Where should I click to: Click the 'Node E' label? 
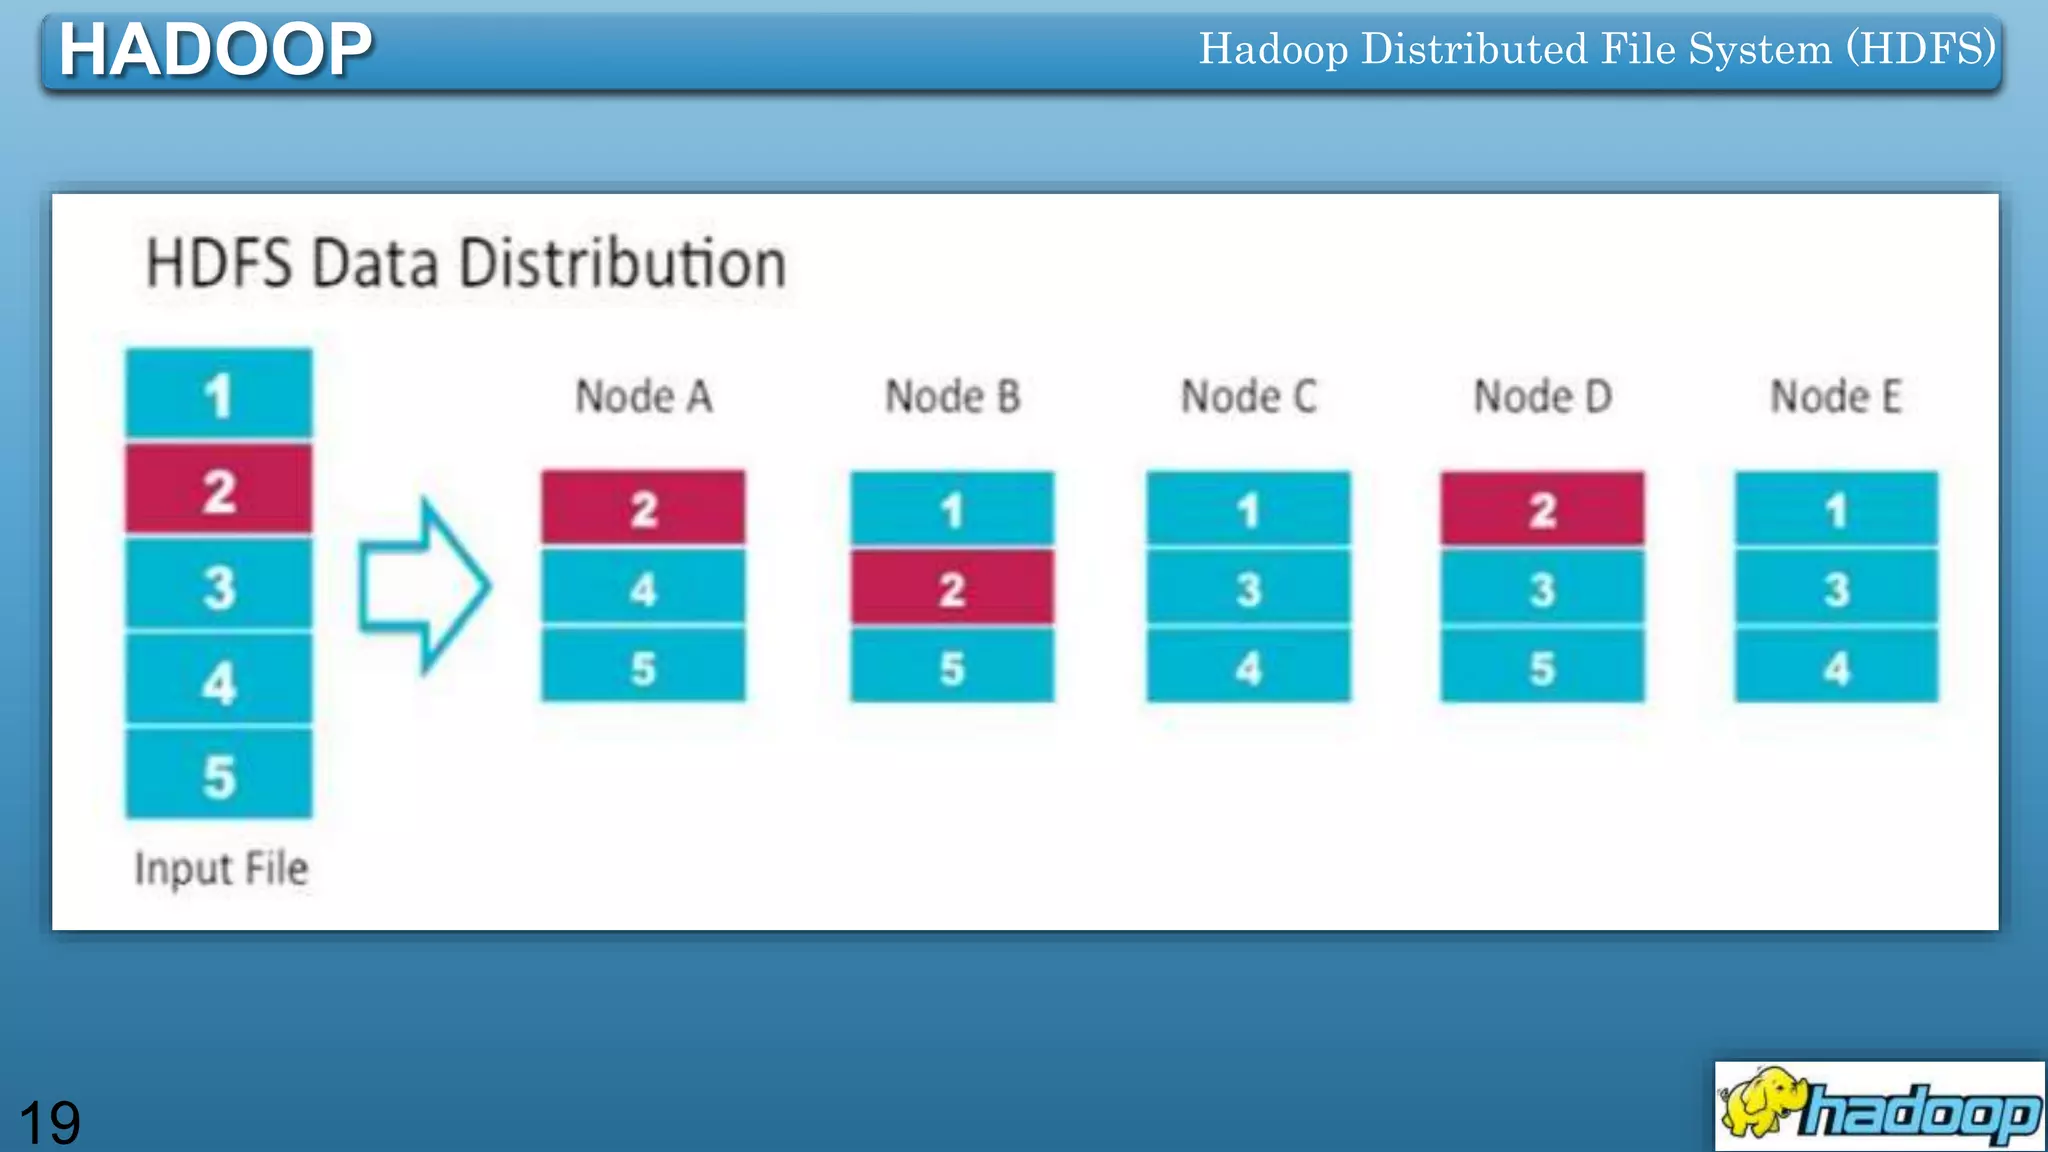point(1836,396)
